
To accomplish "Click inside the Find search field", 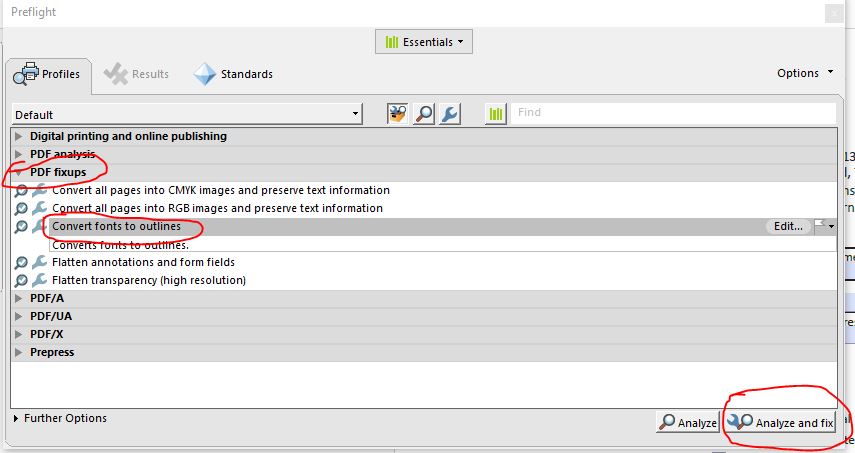I will [673, 113].
